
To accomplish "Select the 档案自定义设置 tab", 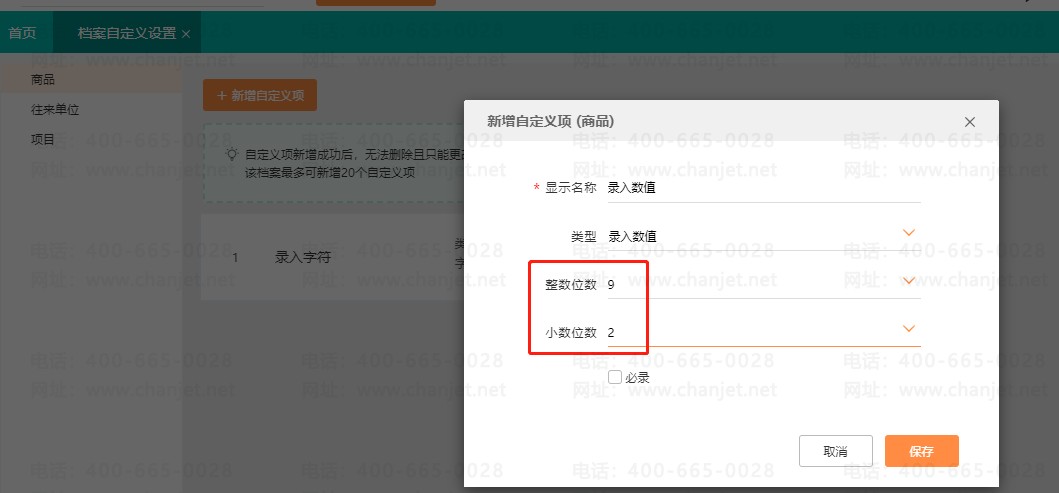I will coord(127,33).
